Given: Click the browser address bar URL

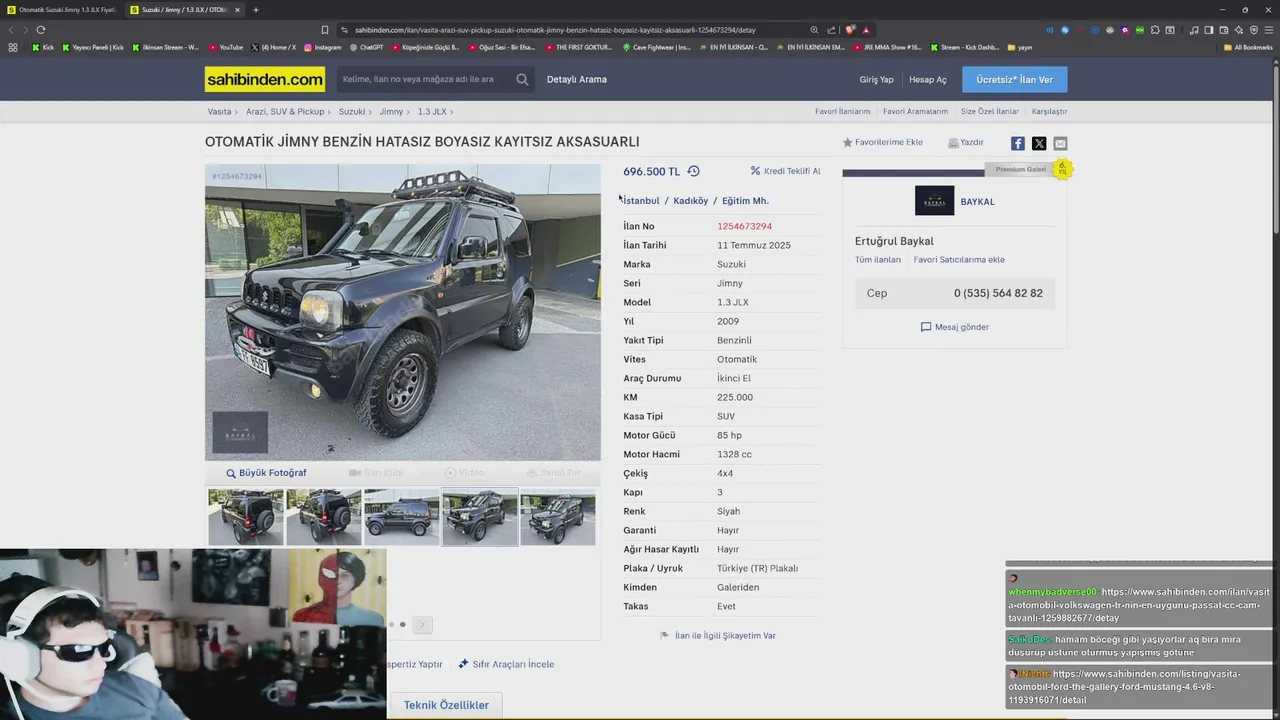Looking at the screenshot, I should click(x=555, y=30).
